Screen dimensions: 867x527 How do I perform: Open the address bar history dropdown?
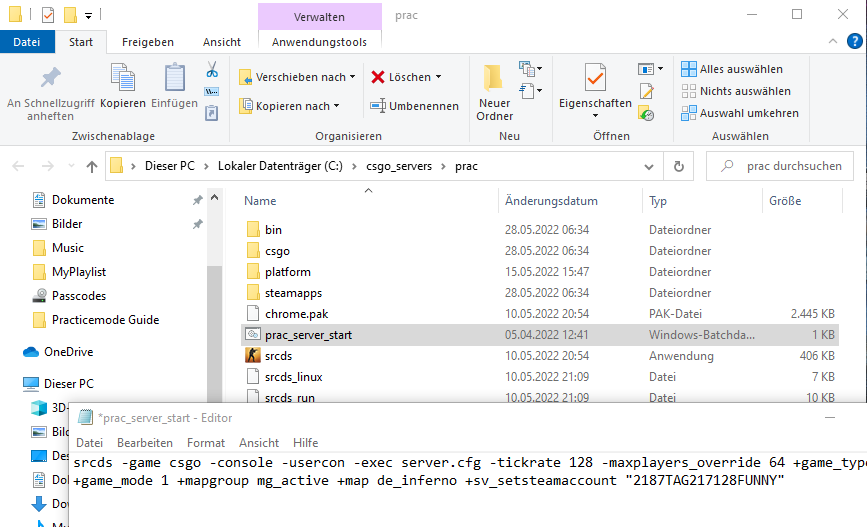[649, 166]
